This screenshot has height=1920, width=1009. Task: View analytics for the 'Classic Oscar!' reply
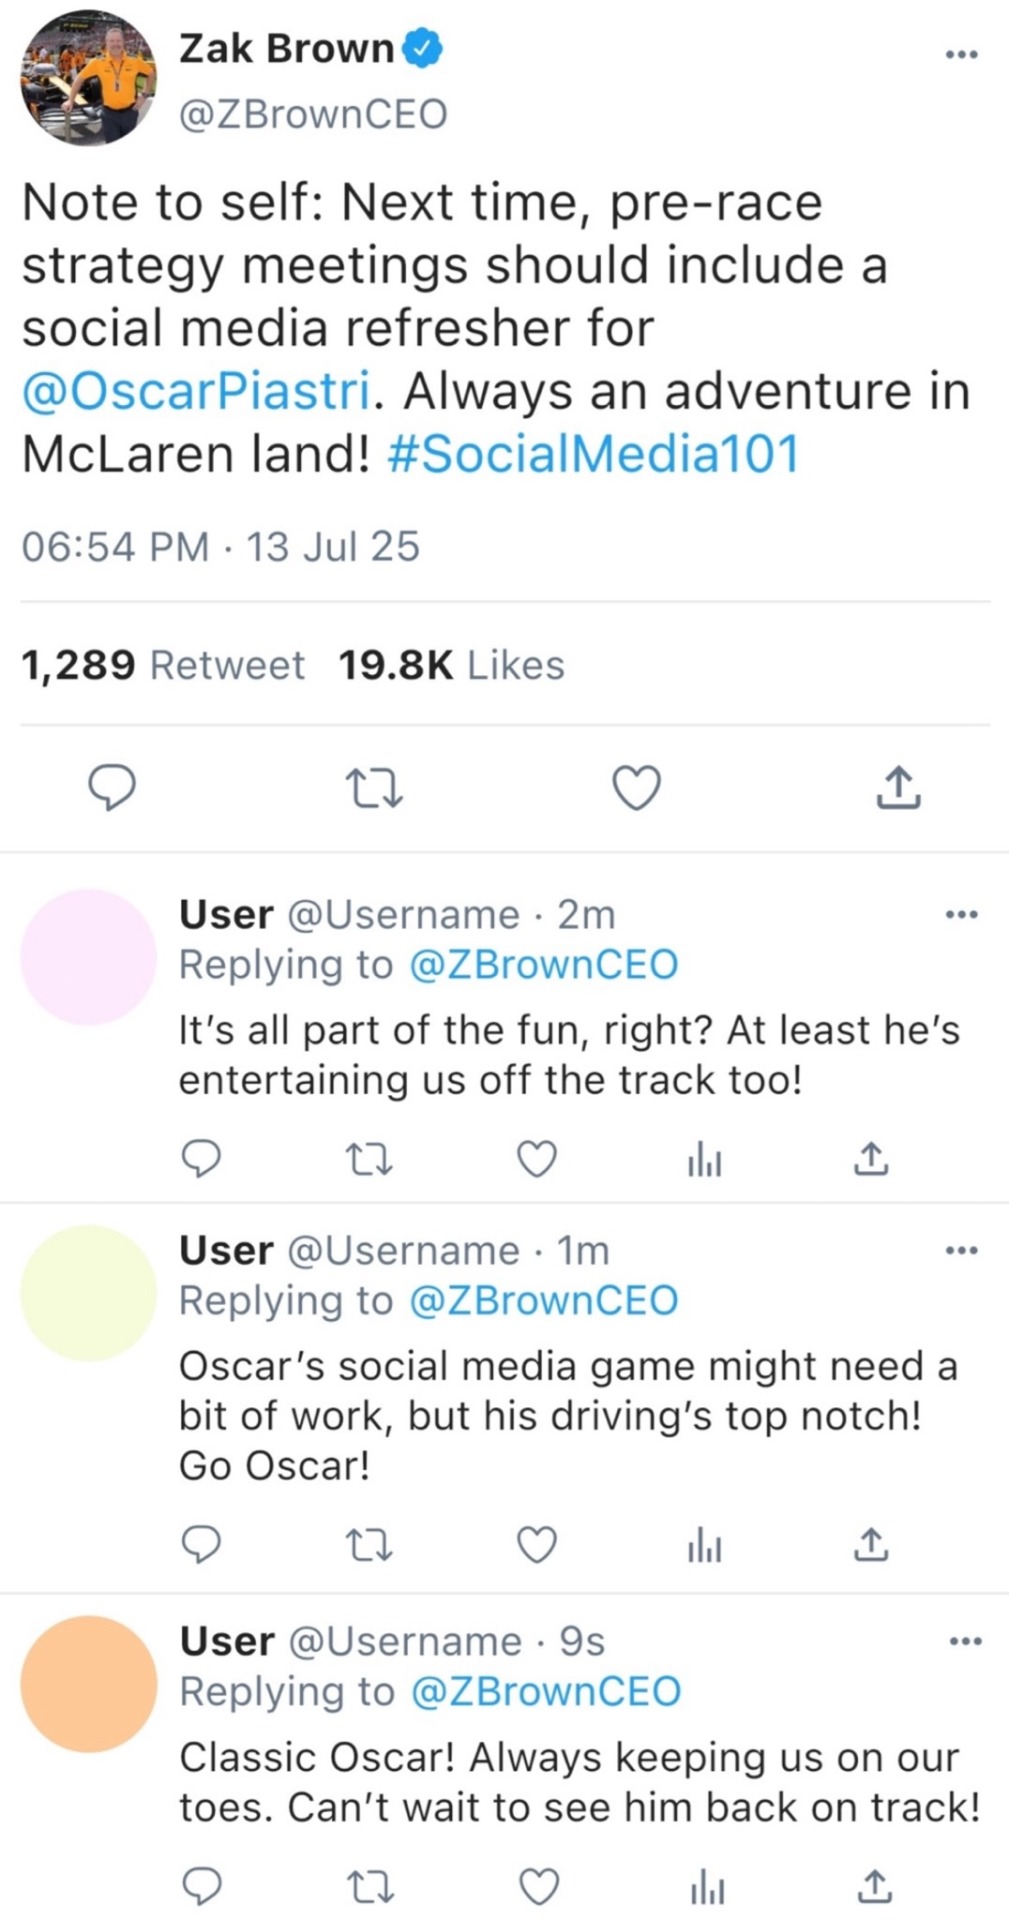tap(706, 1889)
